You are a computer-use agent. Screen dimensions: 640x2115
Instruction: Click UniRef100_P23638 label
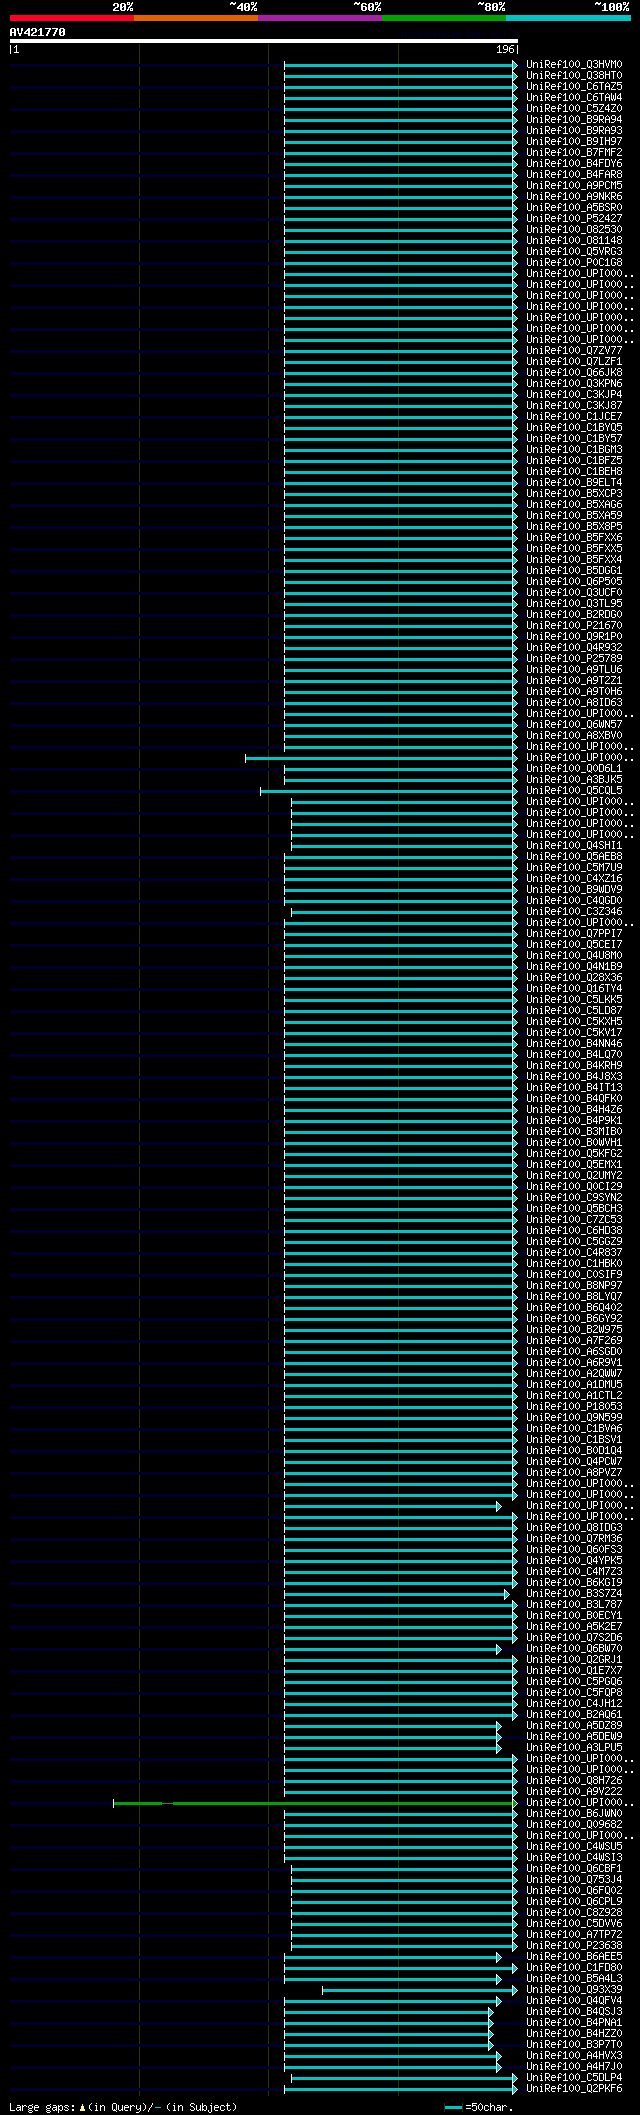(x=574, y=1946)
